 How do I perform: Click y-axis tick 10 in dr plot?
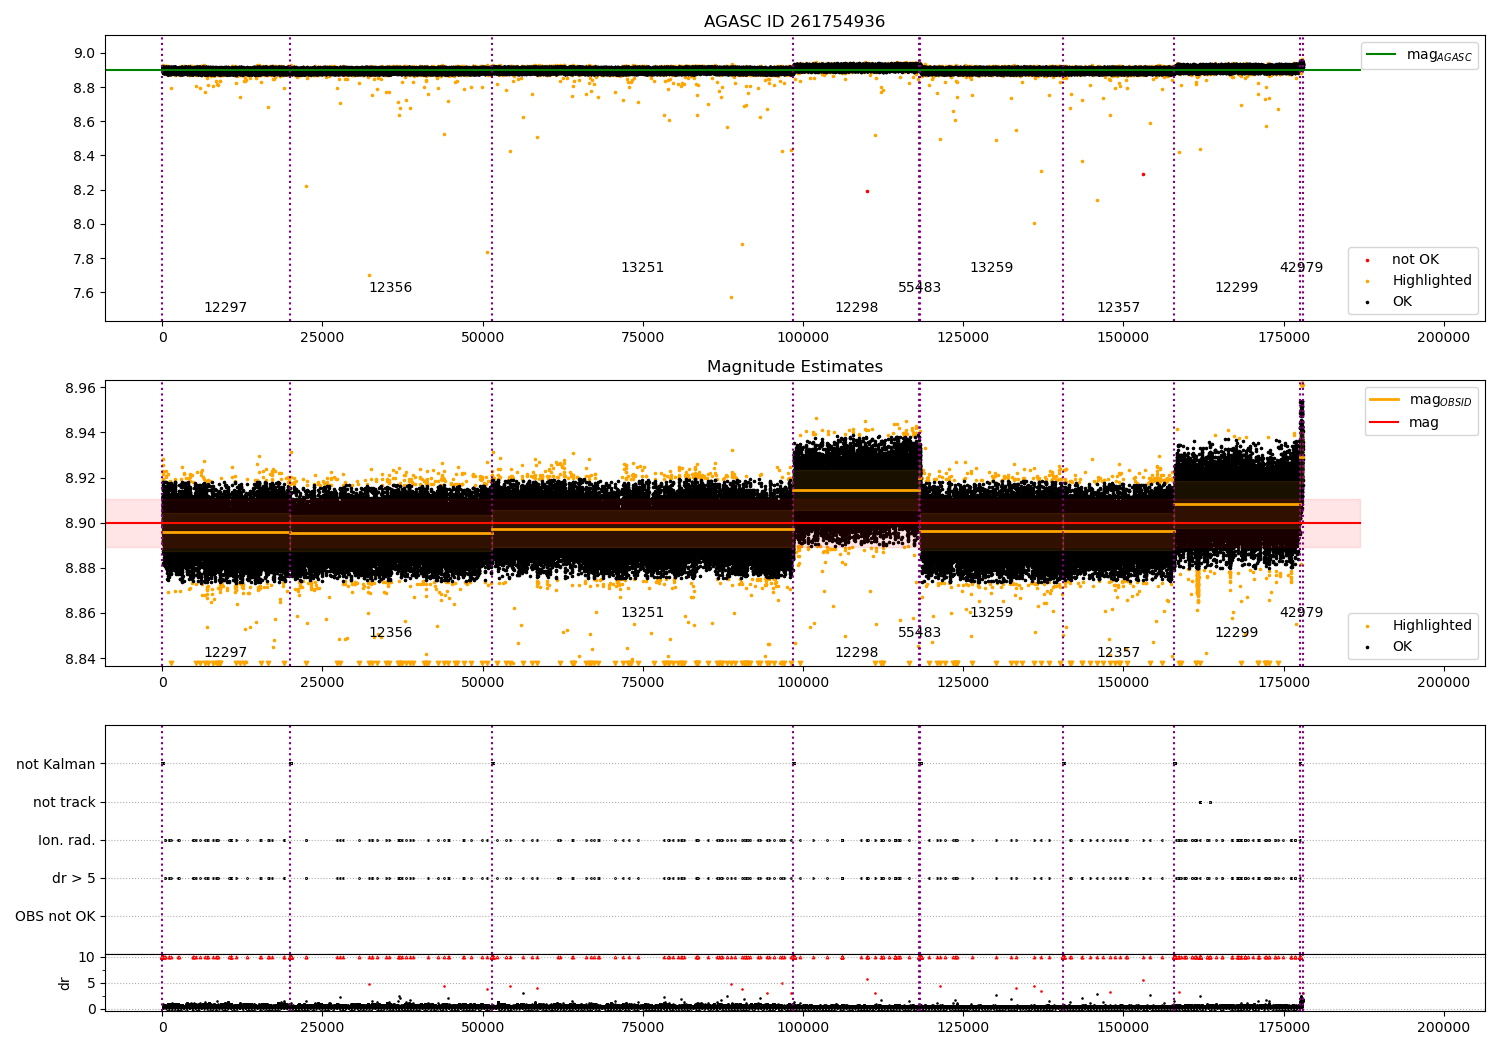pos(88,958)
